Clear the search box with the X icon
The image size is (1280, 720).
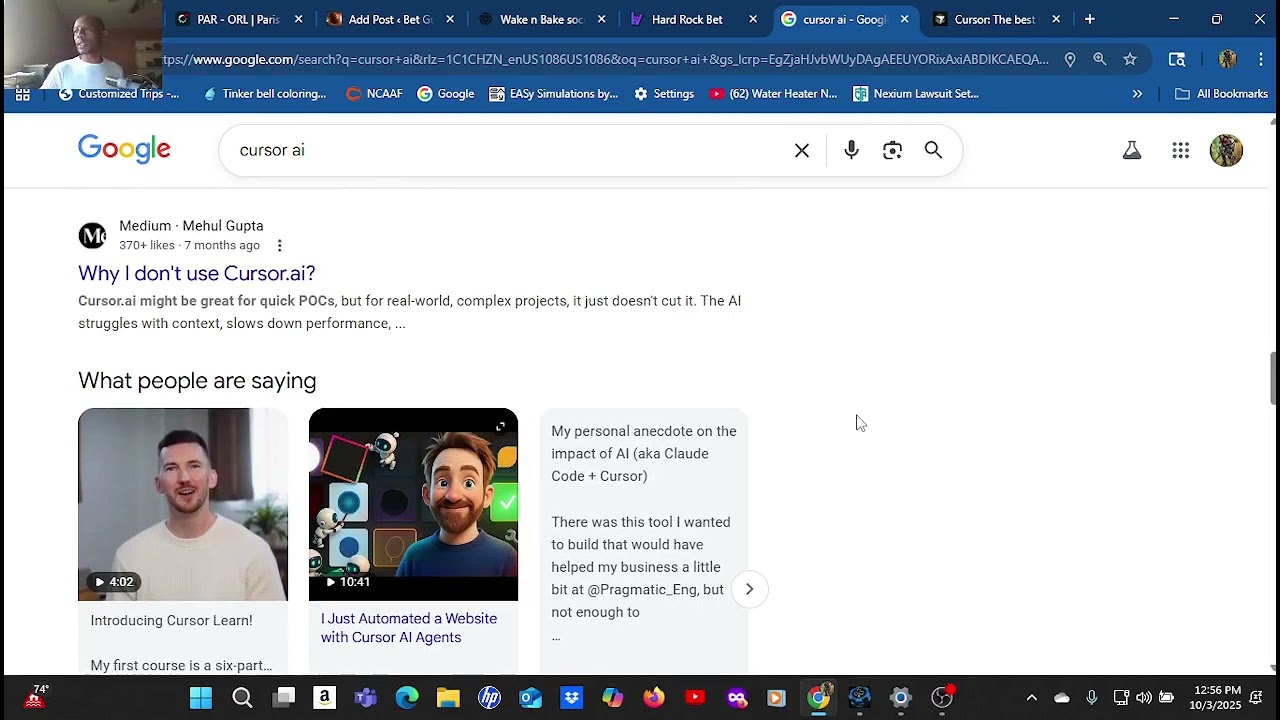point(802,150)
